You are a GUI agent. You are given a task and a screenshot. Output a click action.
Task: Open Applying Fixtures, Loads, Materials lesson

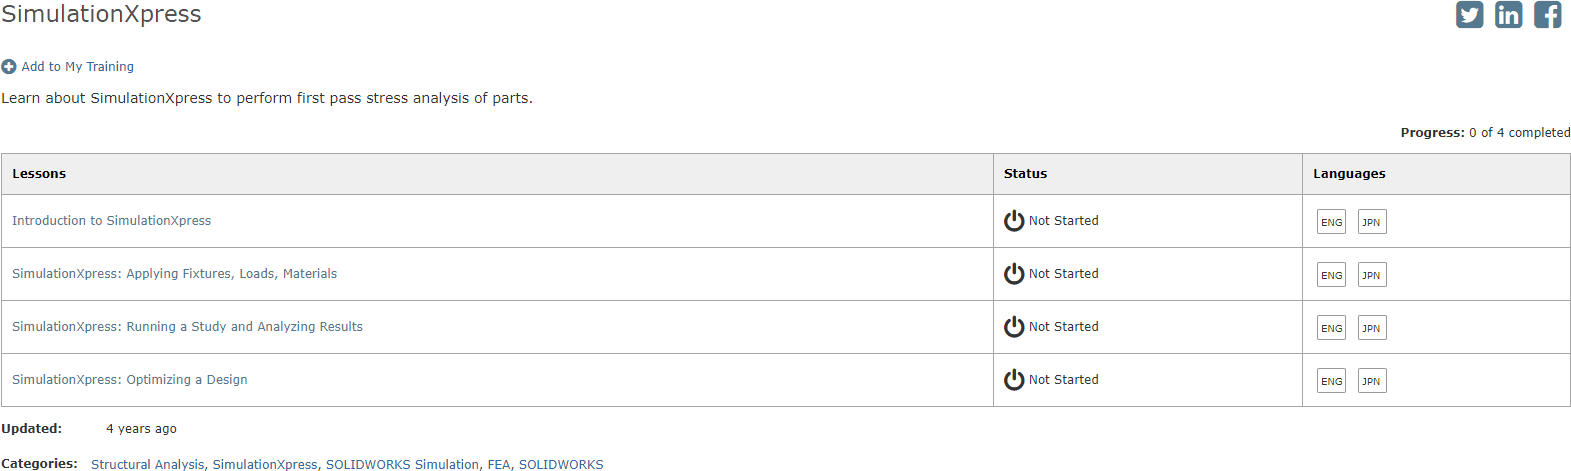tap(174, 274)
